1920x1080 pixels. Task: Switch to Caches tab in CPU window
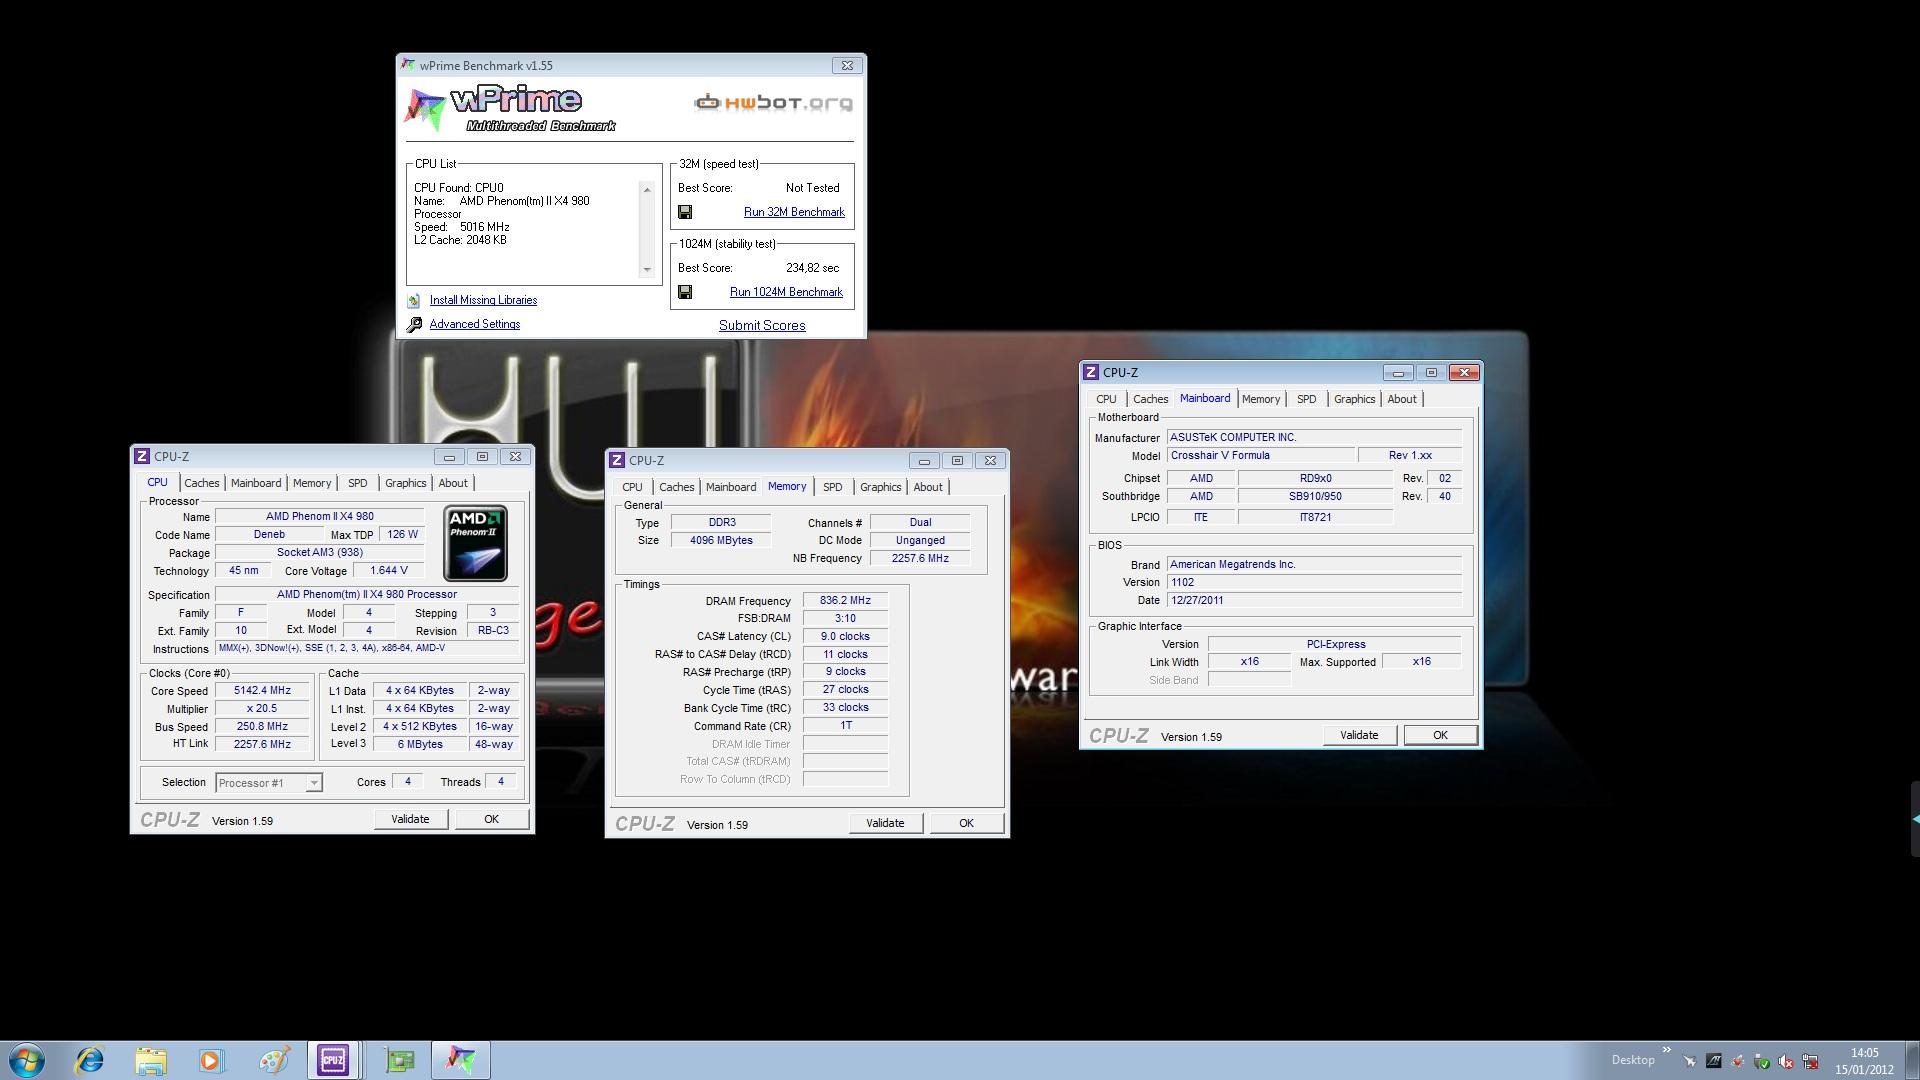(x=201, y=483)
